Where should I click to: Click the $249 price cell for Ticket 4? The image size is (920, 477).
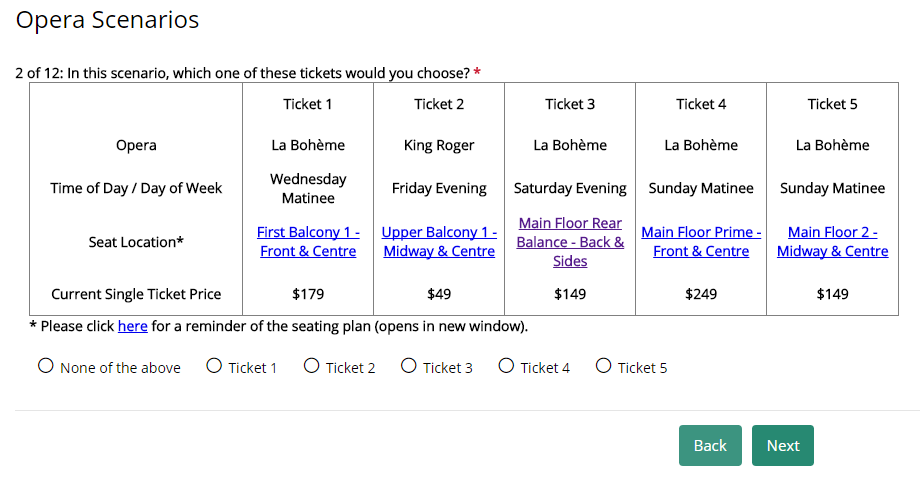click(701, 294)
